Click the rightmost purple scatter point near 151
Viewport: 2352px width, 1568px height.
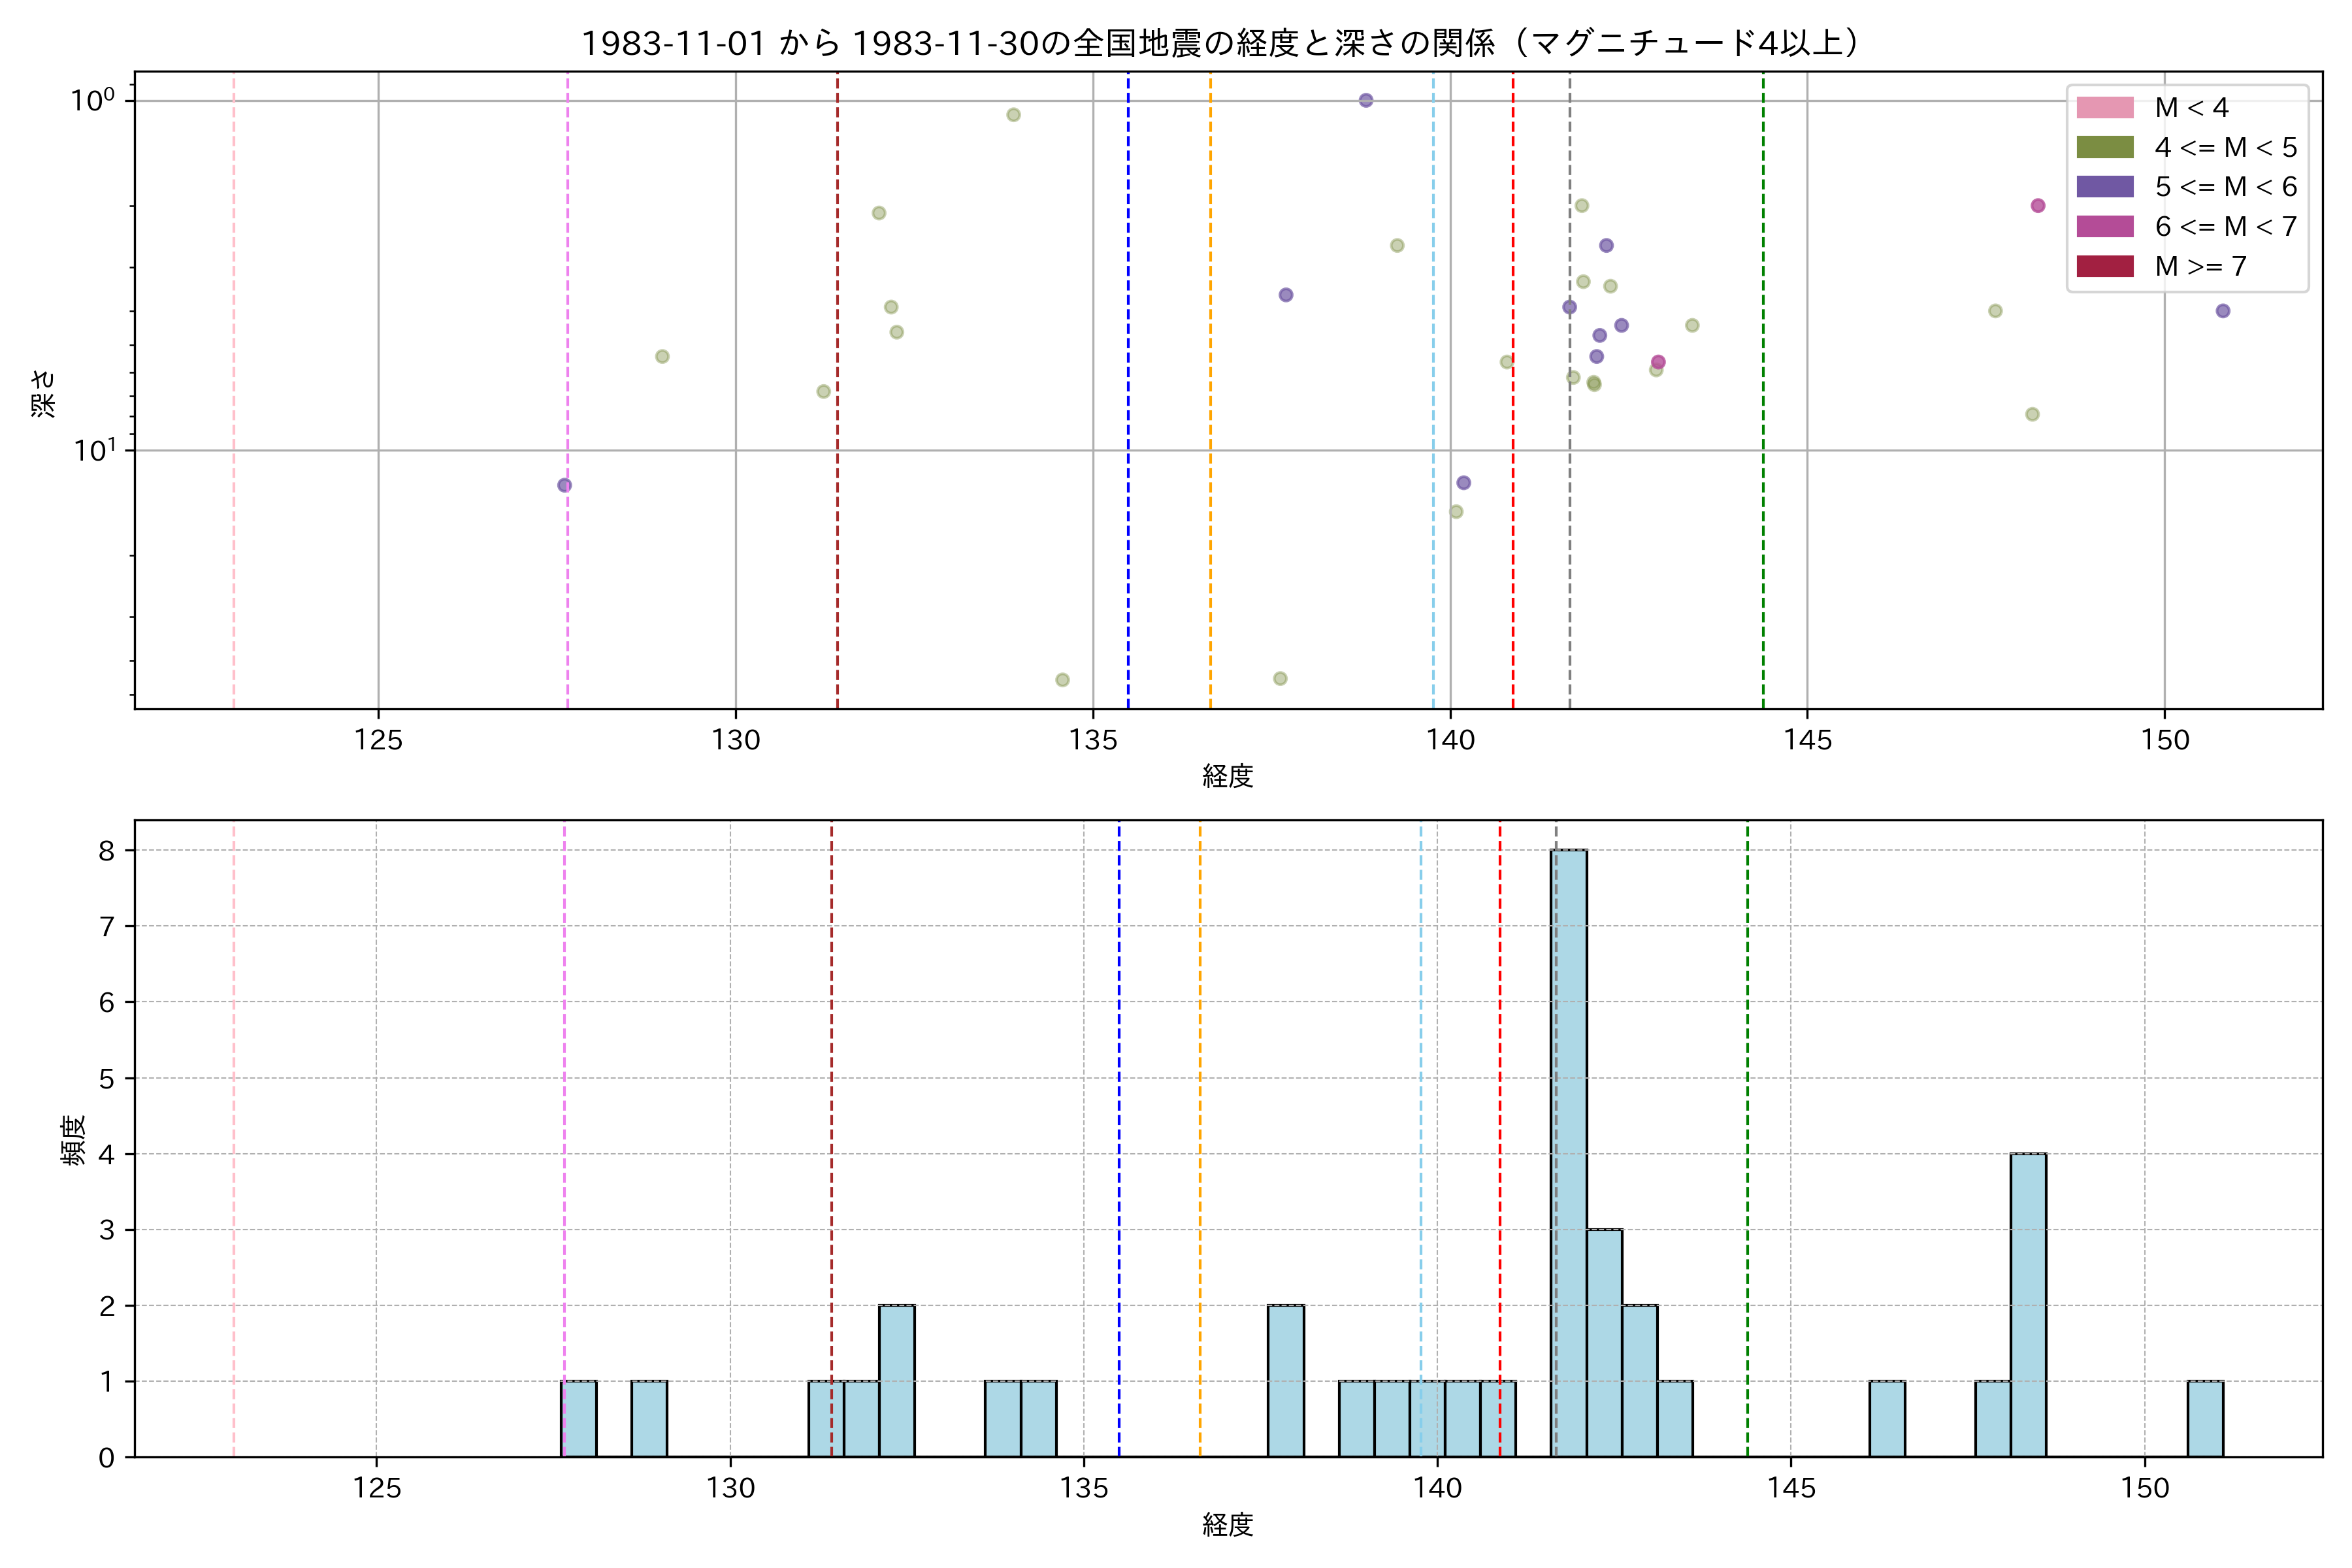coord(2223,311)
